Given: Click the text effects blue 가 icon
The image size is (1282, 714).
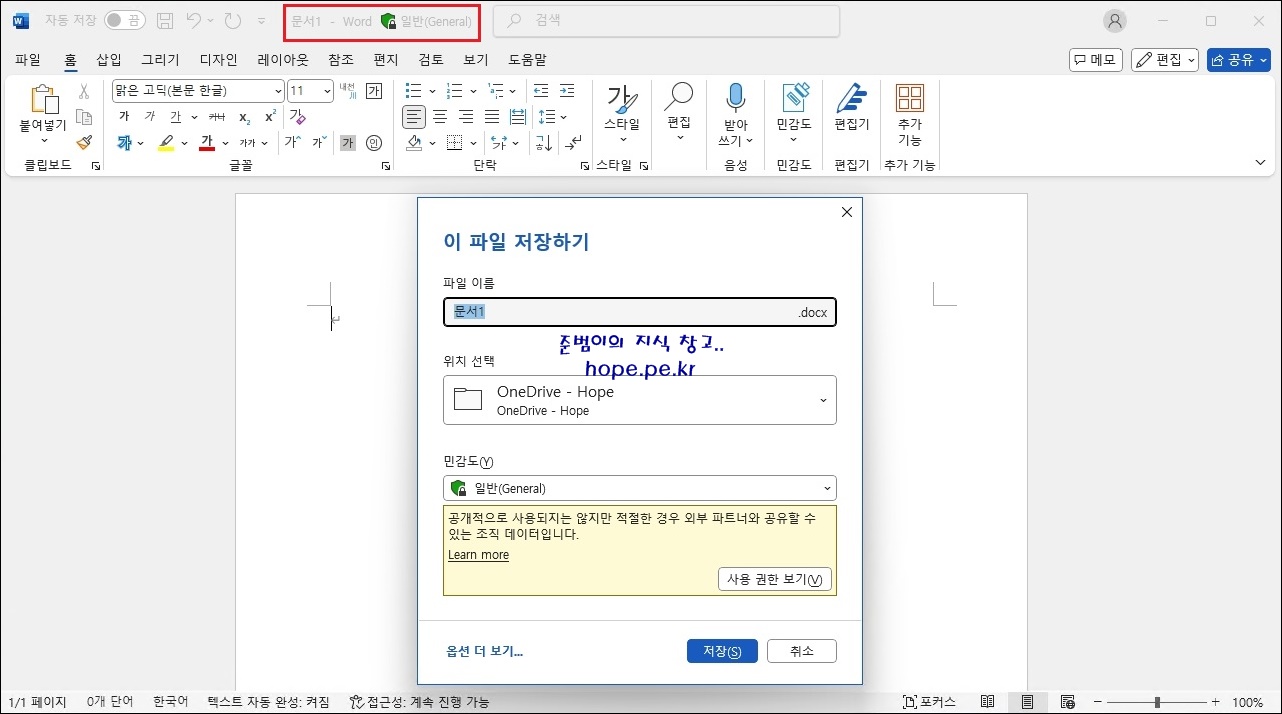Looking at the screenshot, I should [125, 143].
